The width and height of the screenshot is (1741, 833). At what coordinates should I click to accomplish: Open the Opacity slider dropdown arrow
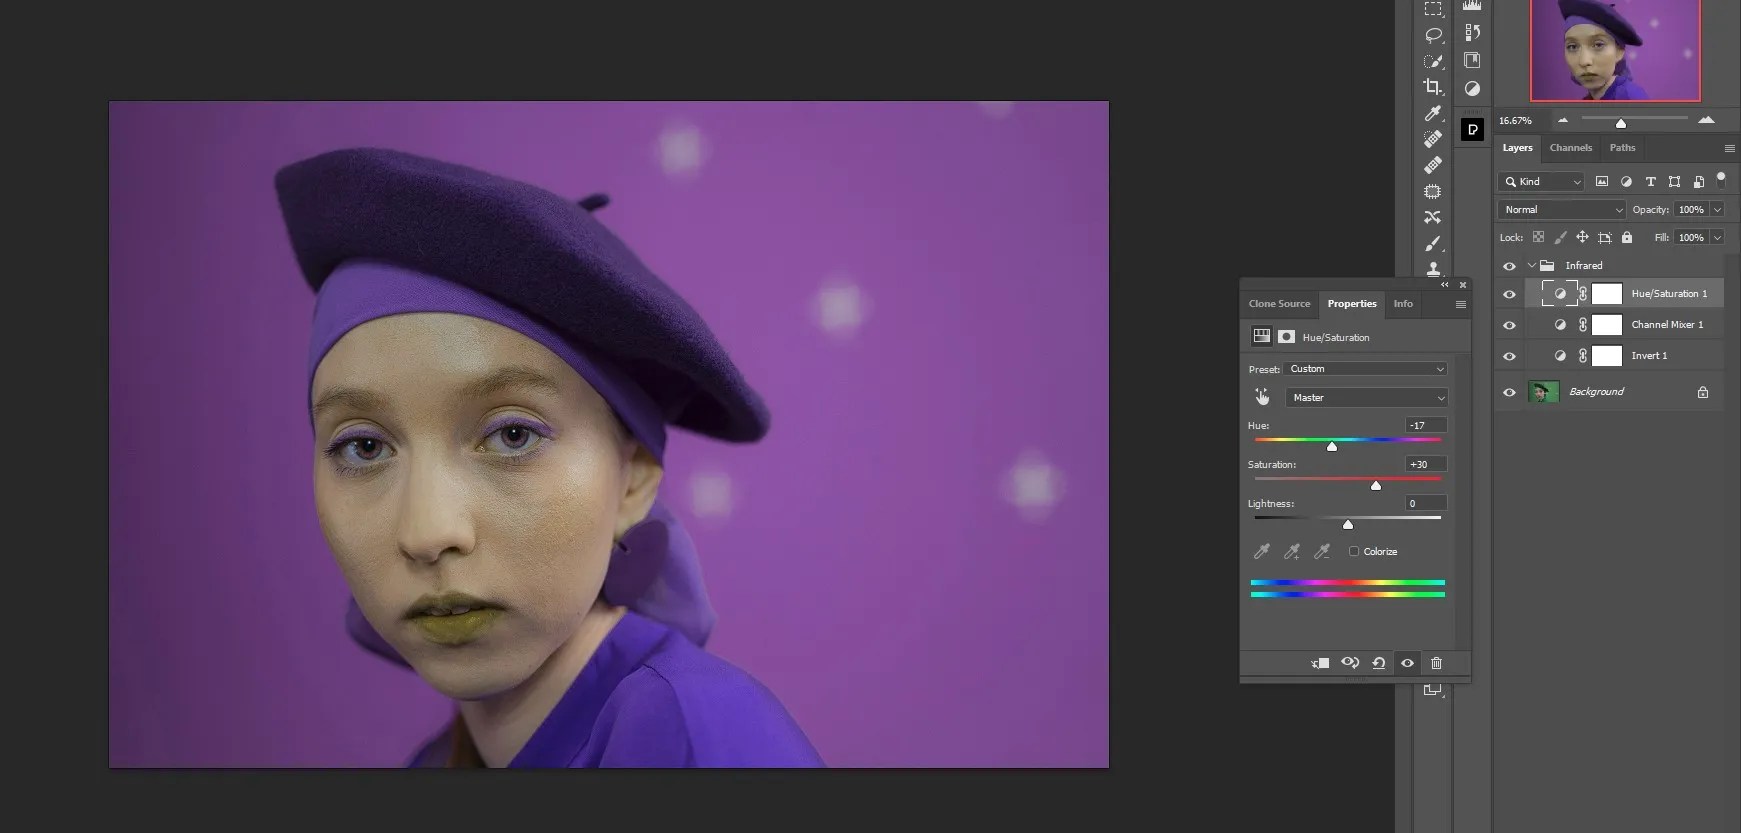coord(1717,209)
